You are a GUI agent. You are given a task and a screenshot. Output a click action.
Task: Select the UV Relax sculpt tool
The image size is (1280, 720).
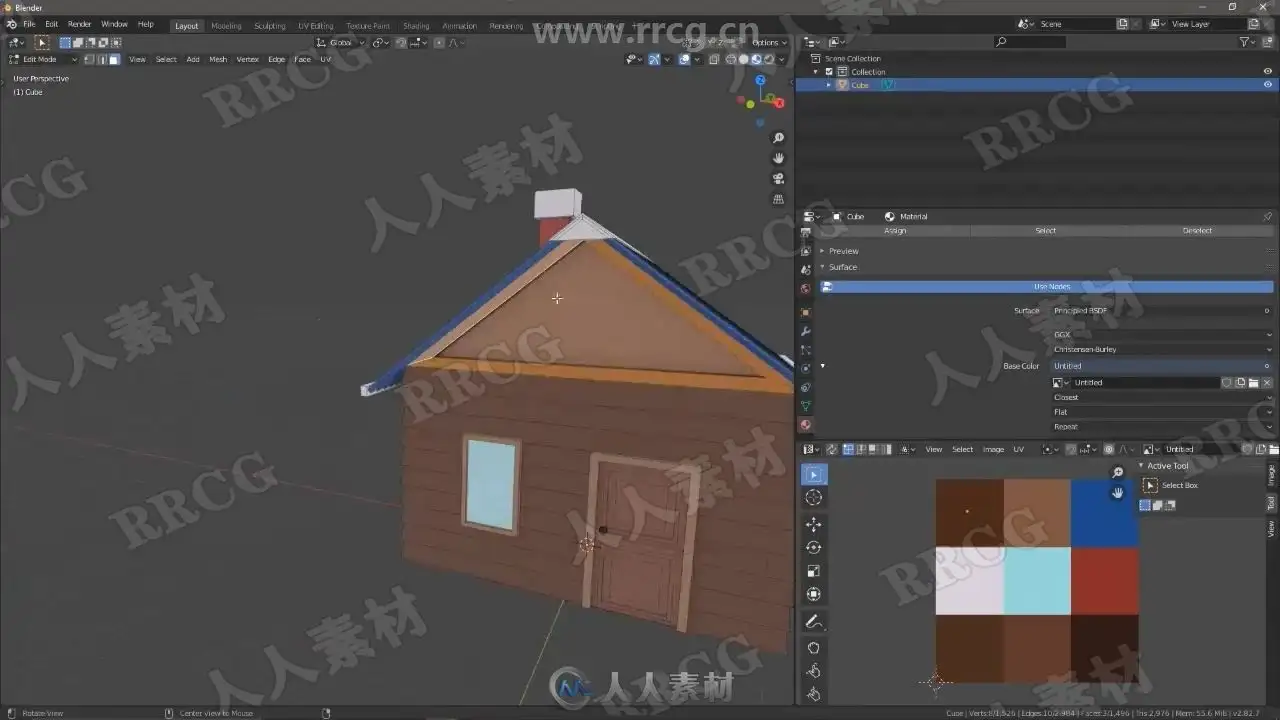click(x=814, y=670)
